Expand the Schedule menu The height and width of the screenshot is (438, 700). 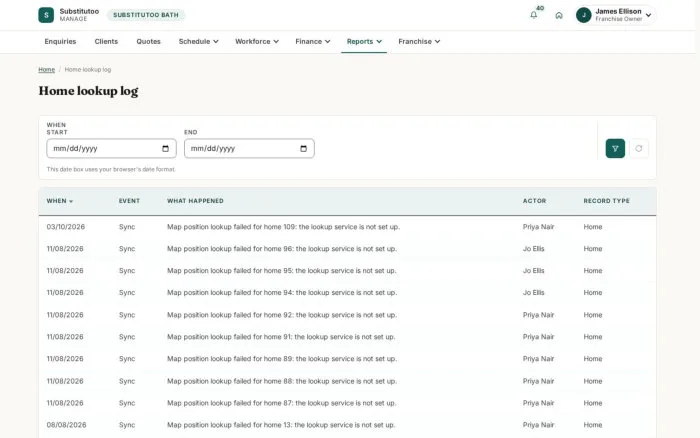click(198, 42)
